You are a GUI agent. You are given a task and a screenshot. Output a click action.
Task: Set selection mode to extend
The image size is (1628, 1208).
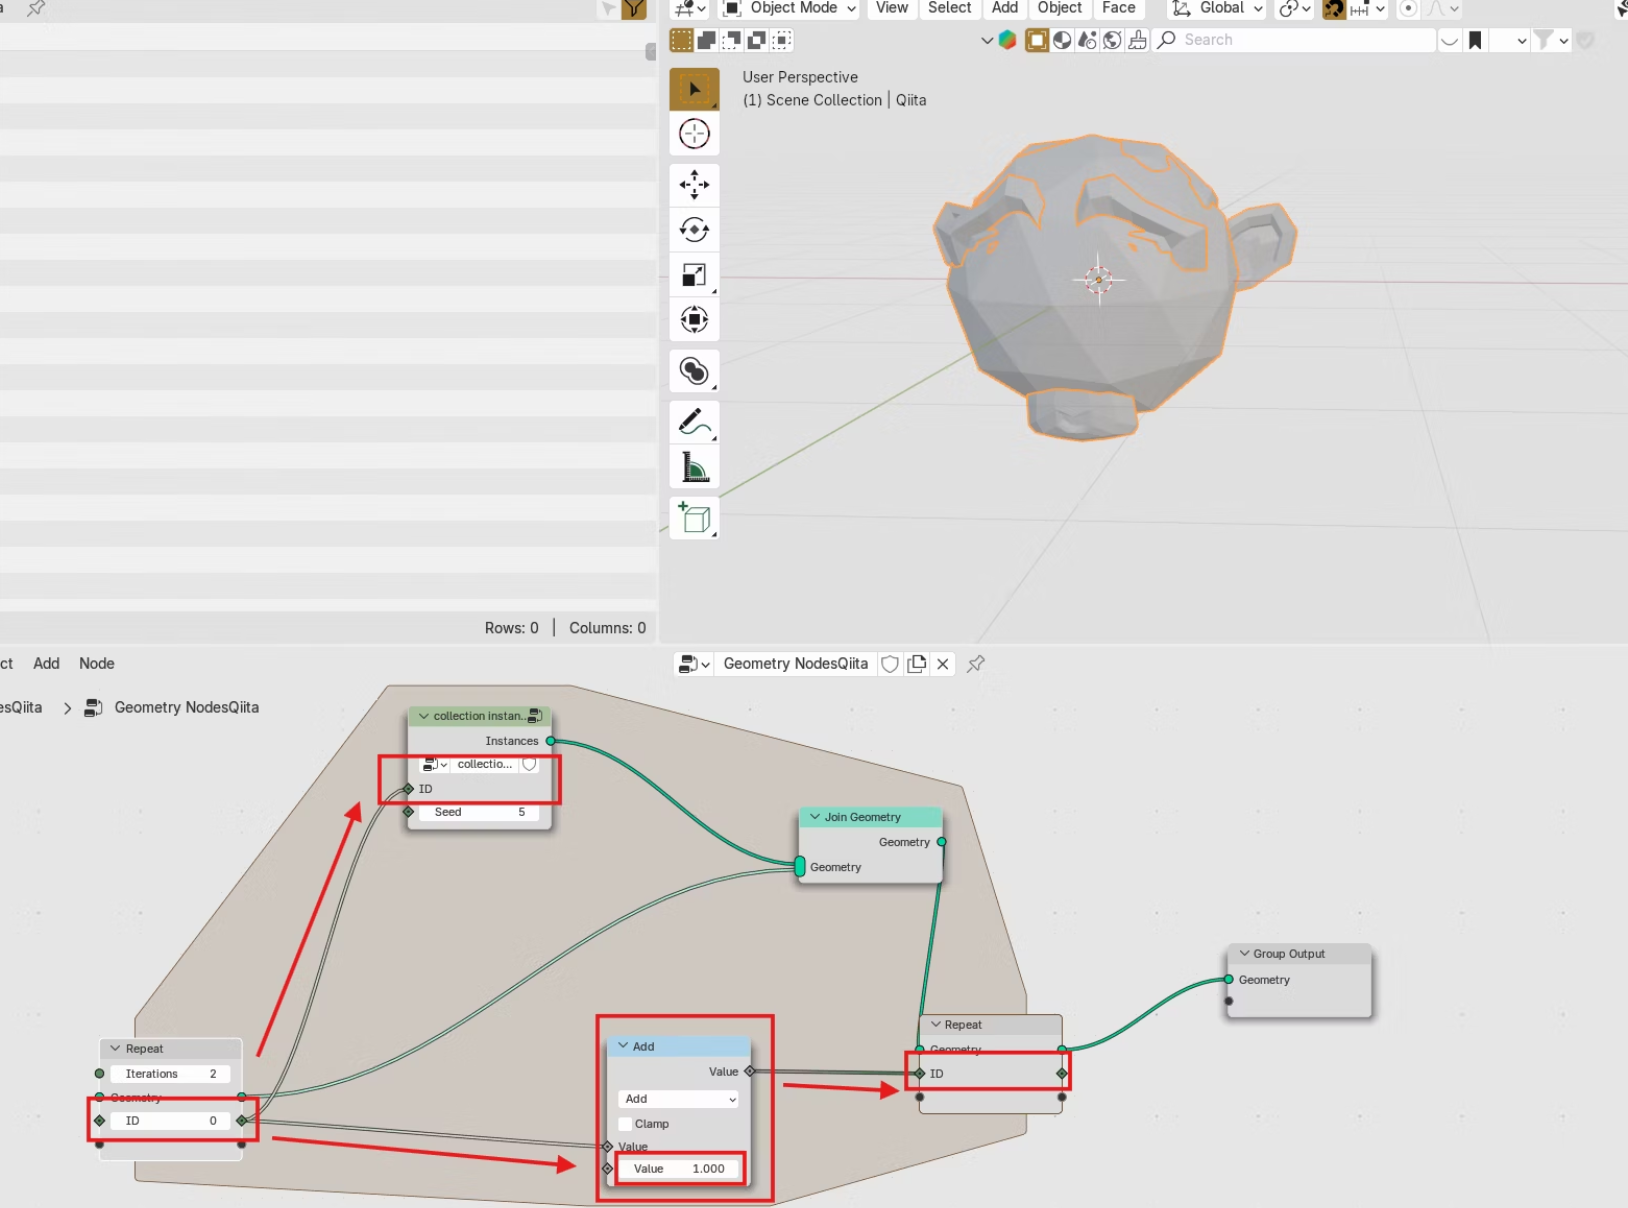click(706, 40)
